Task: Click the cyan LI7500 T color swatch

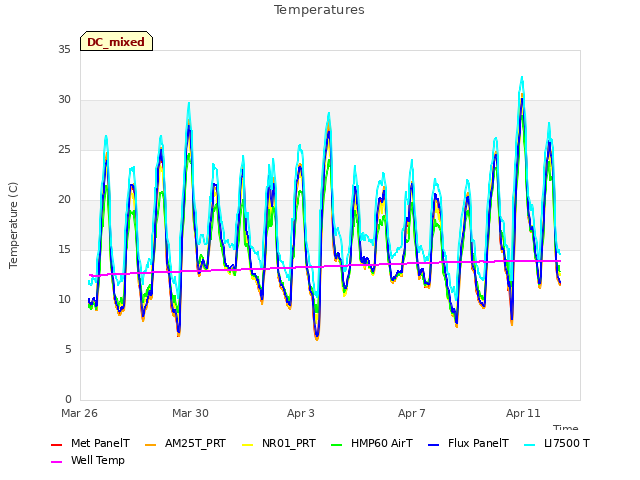Action: [530, 444]
